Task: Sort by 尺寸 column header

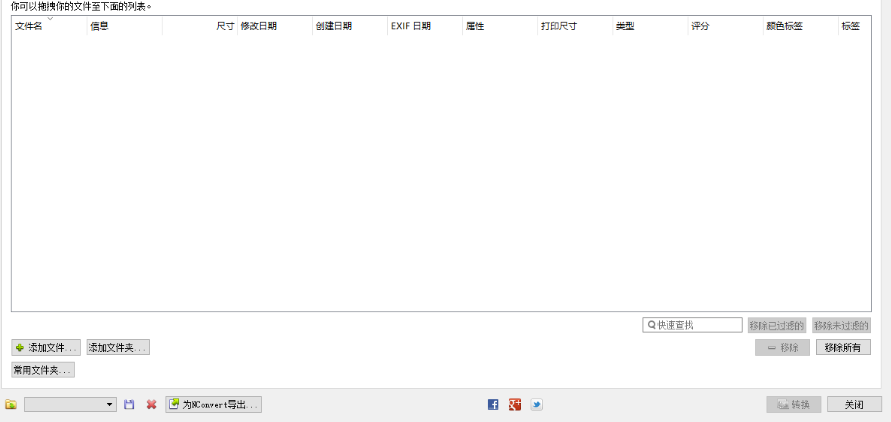Action: pyautogui.click(x=199, y=26)
